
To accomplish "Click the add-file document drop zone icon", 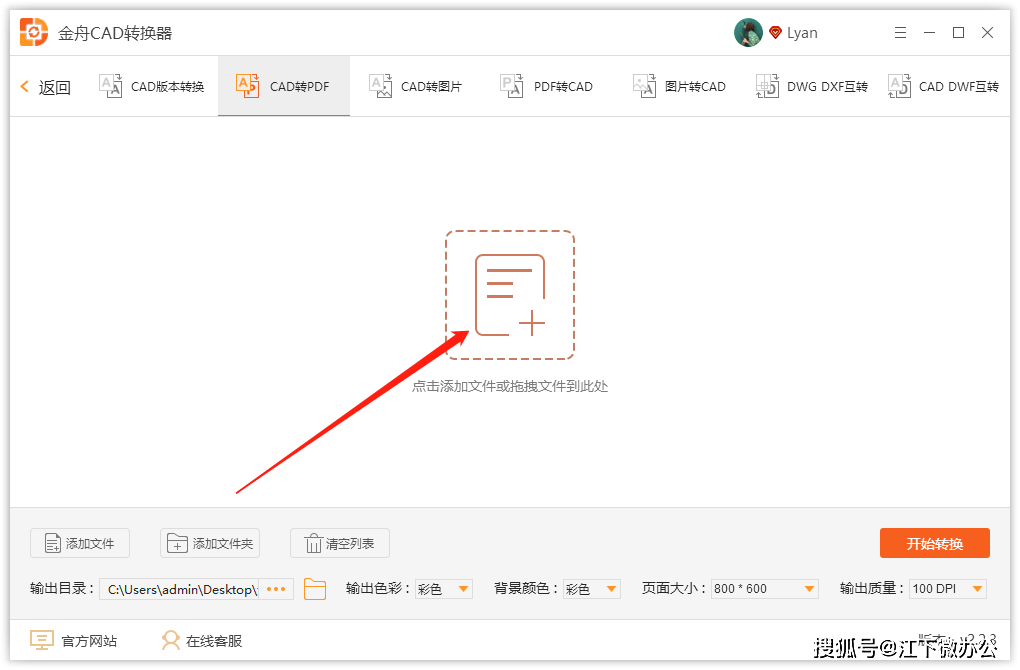I will [x=510, y=295].
